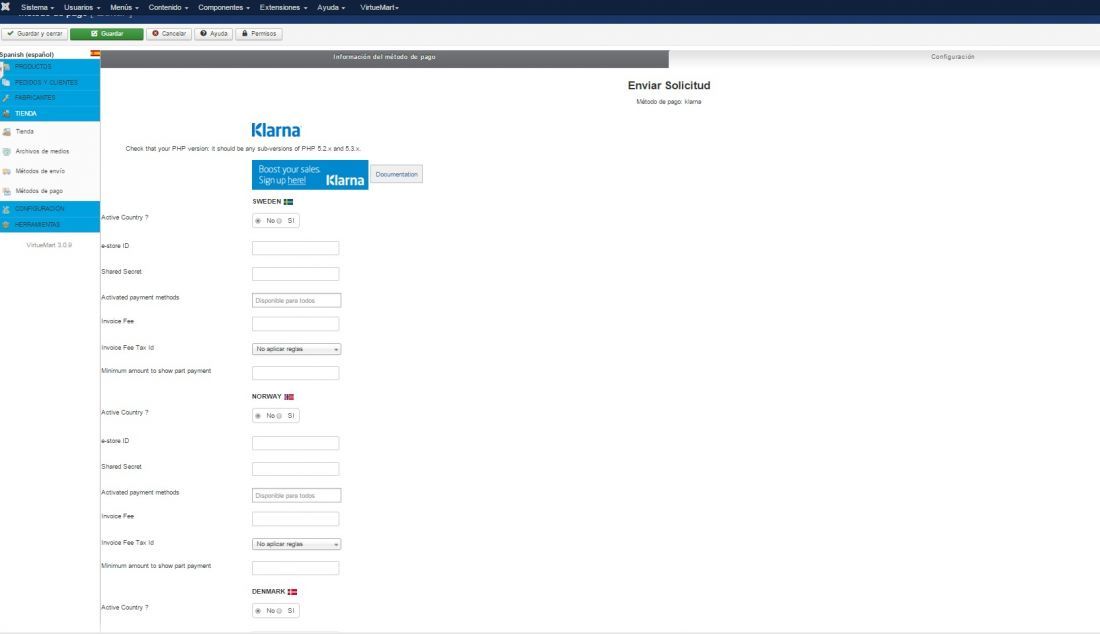Expand the Pedidos y Clientes section
The height and width of the screenshot is (634, 1100).
point(50,82)
